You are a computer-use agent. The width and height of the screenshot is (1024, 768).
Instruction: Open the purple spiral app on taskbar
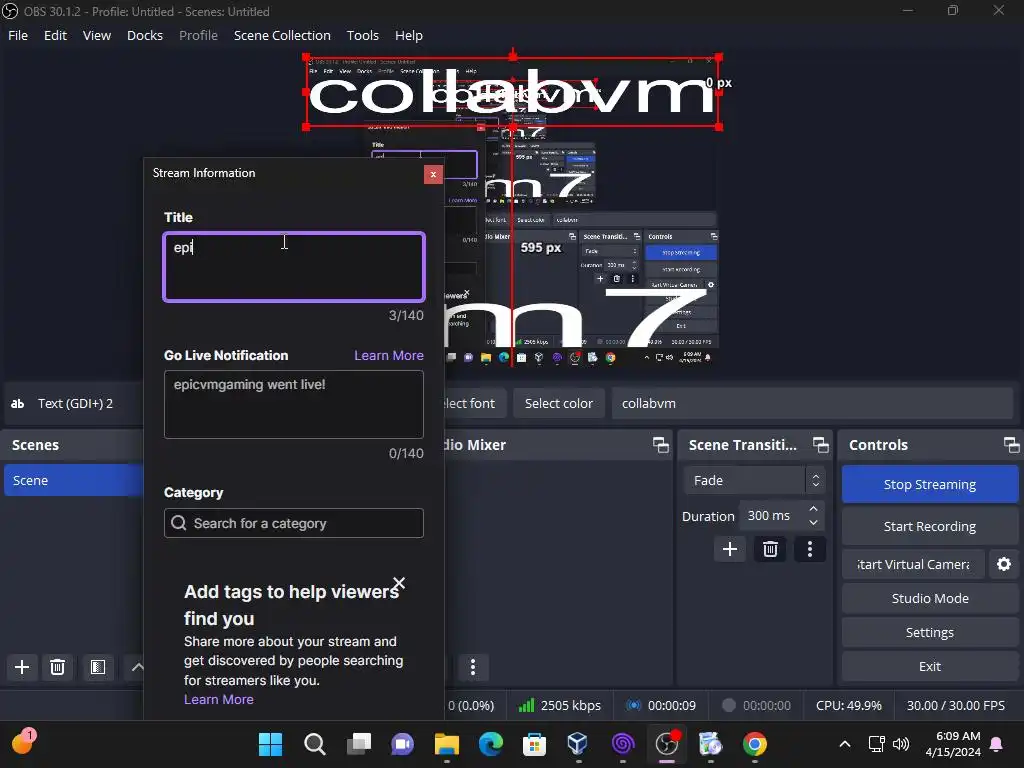pos(622,744)
